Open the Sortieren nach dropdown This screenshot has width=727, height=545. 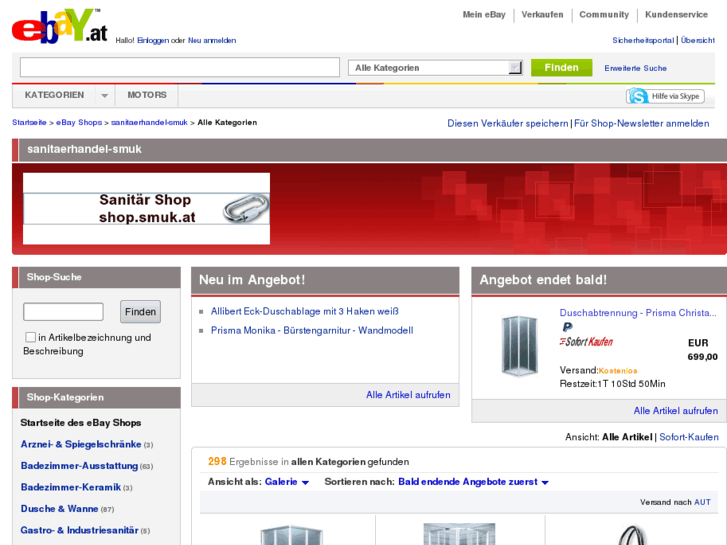473,482
